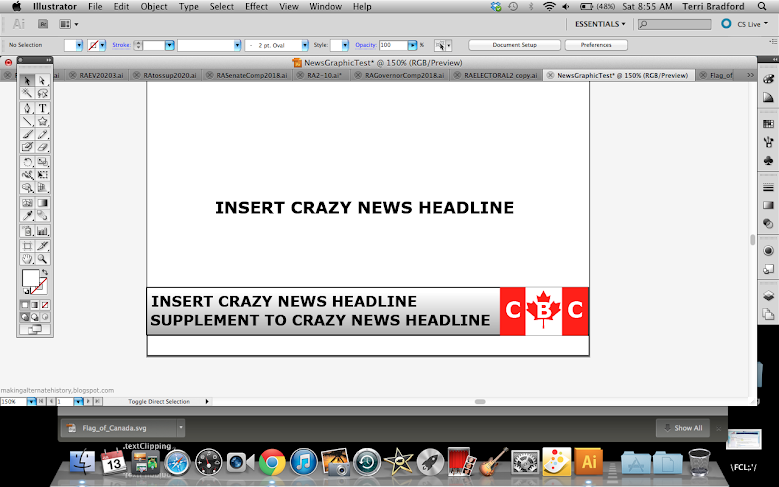Open the CS Live dropdown
Image resolution: width=779 pixels, height=487 pixels.
pos(752,24)
